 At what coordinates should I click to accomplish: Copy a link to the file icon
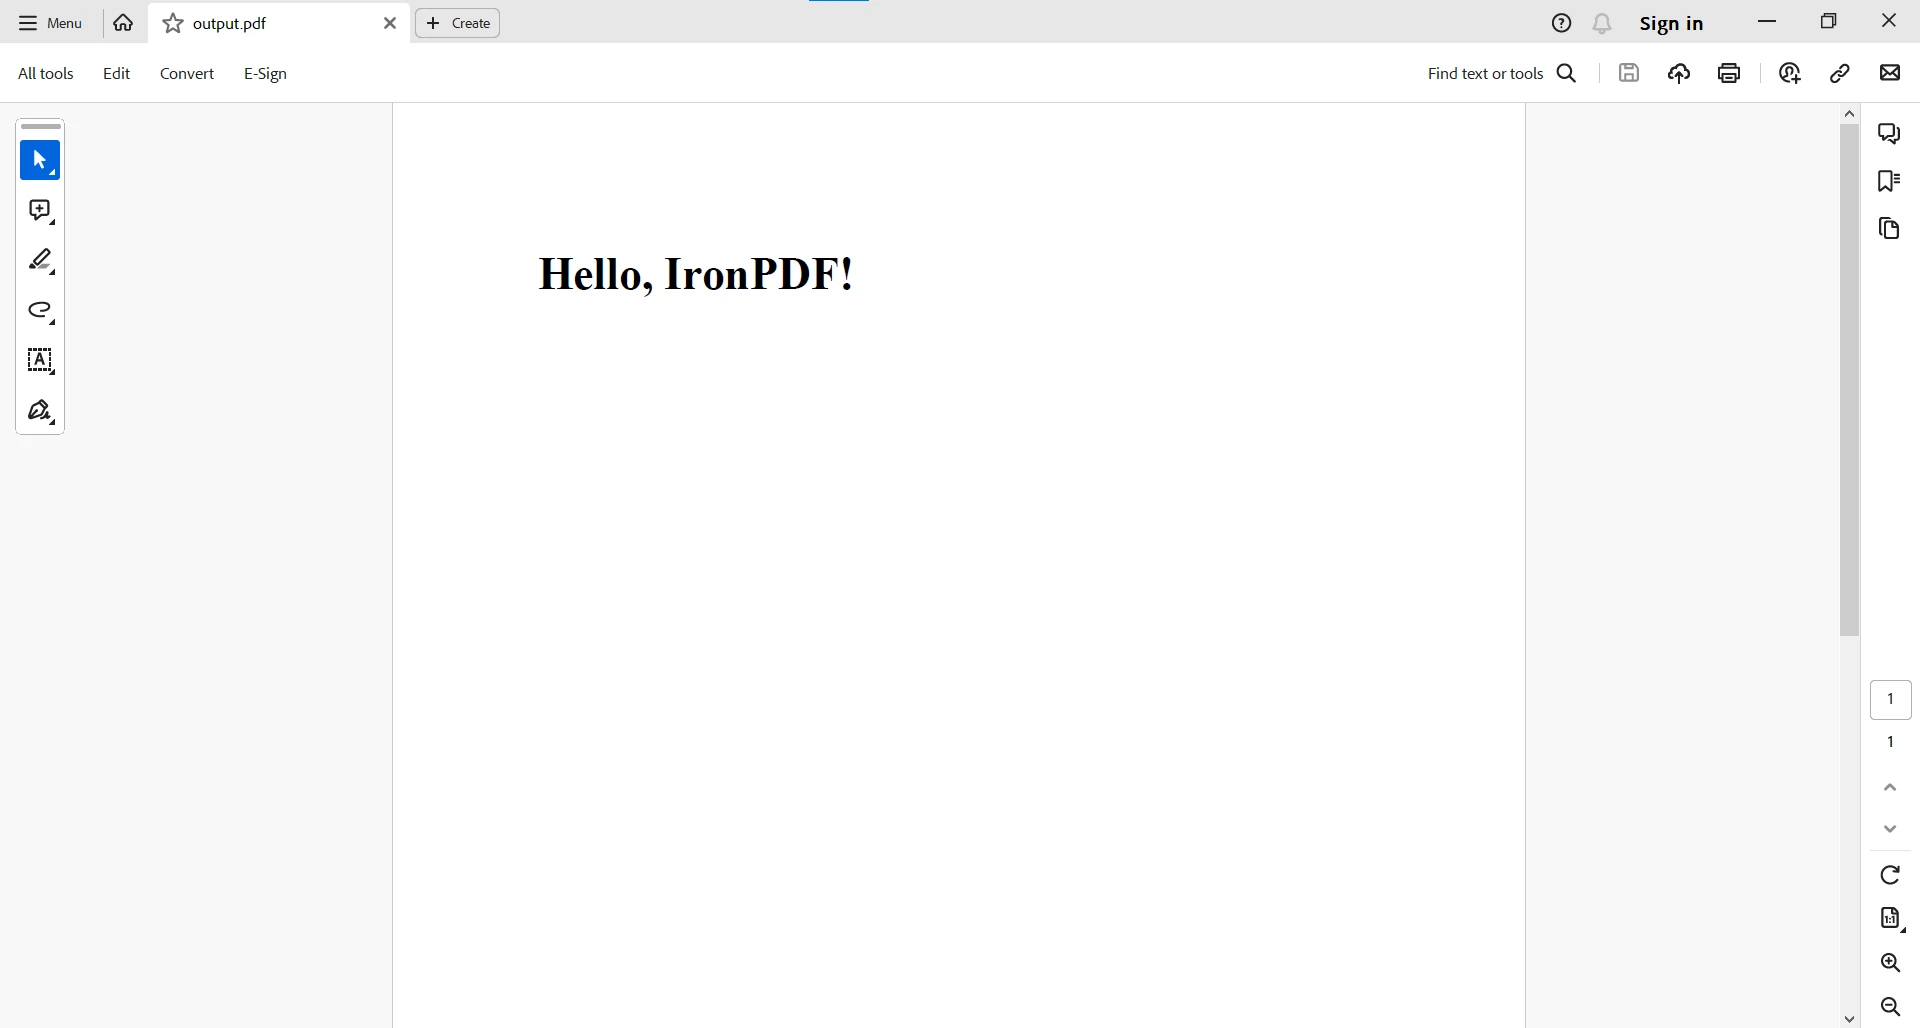[1841, 73]
